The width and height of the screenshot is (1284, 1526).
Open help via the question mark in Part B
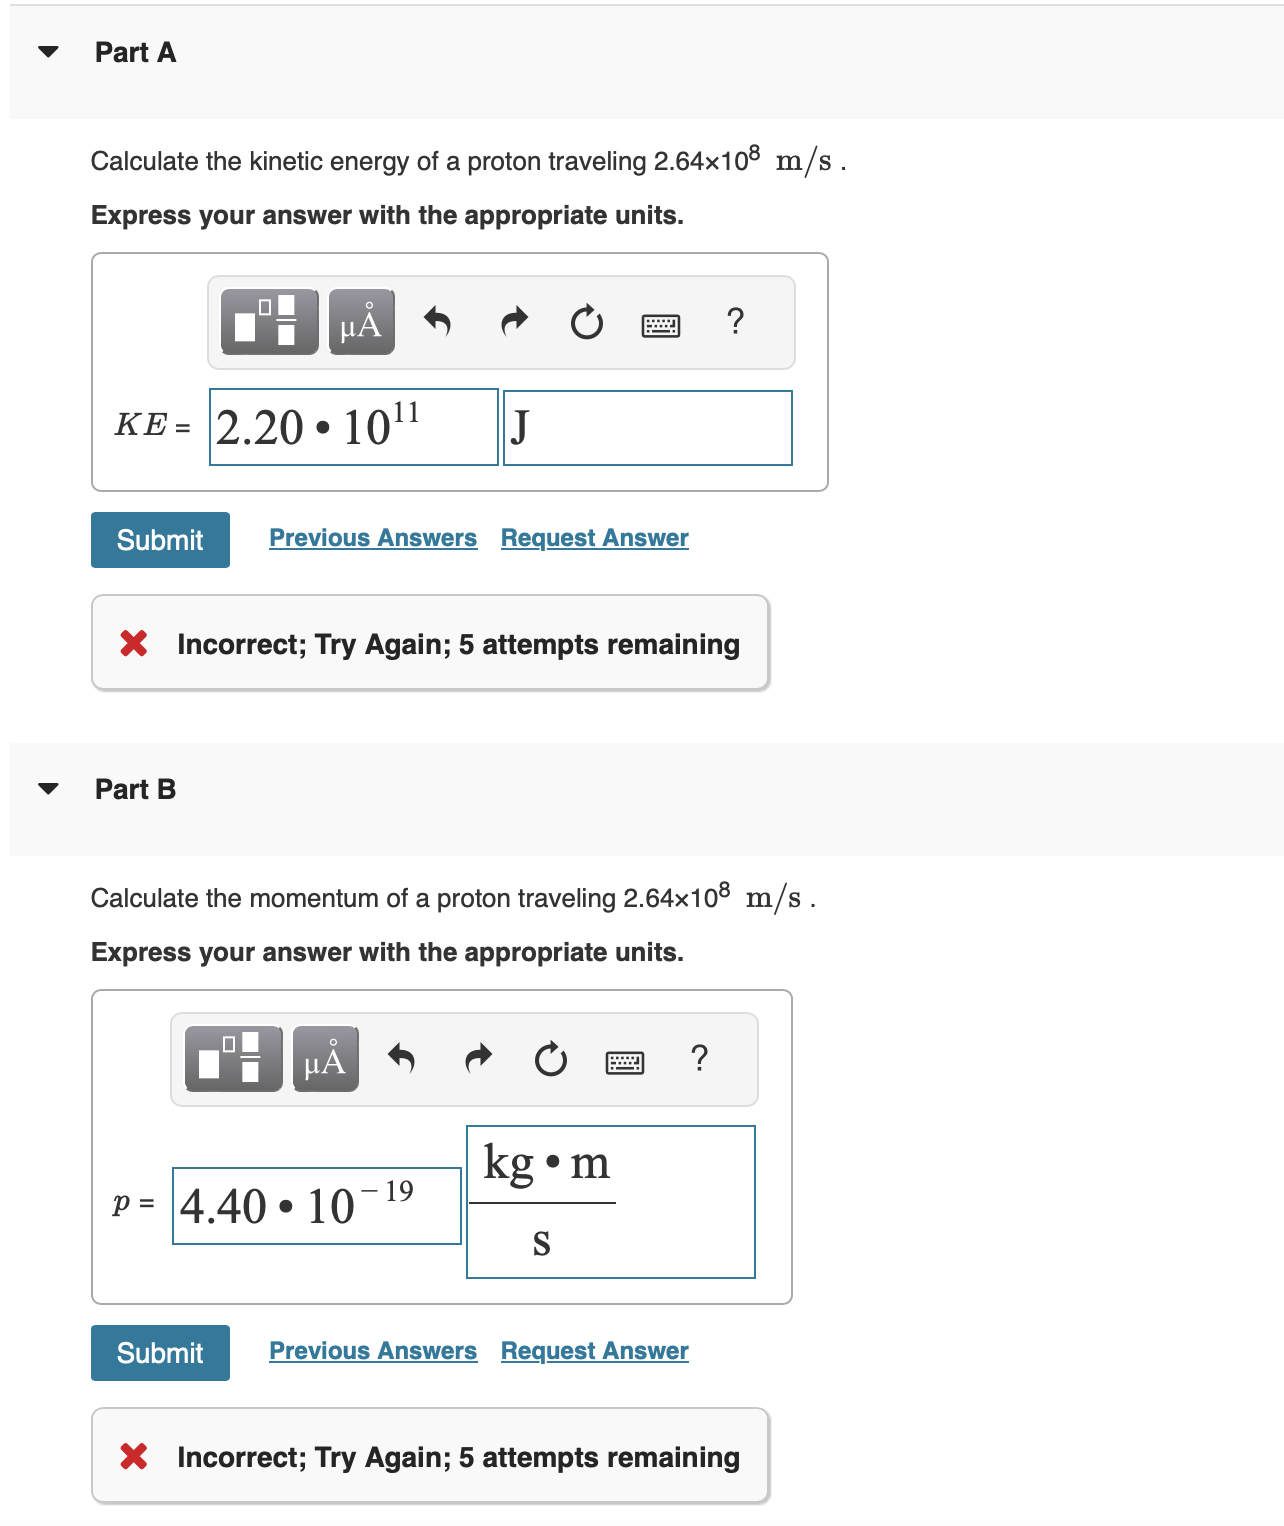[700, 1059]
